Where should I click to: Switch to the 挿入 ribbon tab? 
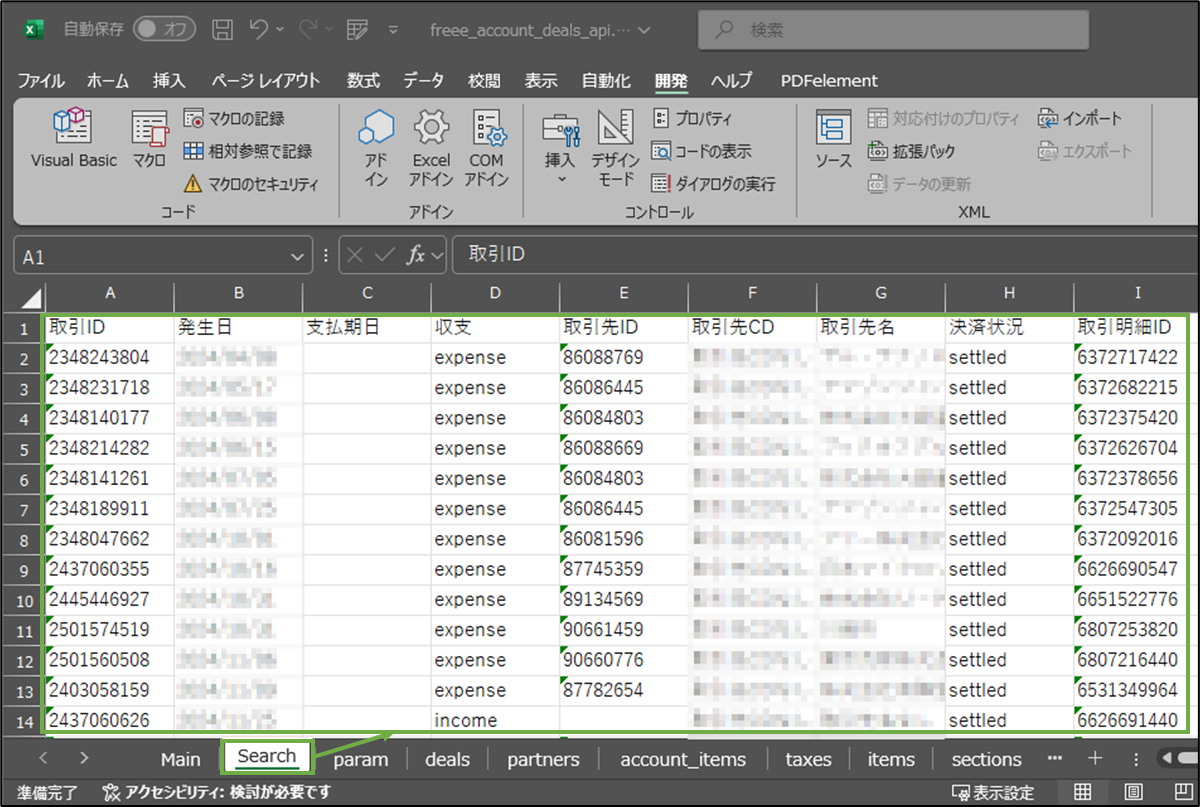pos(169,81)
